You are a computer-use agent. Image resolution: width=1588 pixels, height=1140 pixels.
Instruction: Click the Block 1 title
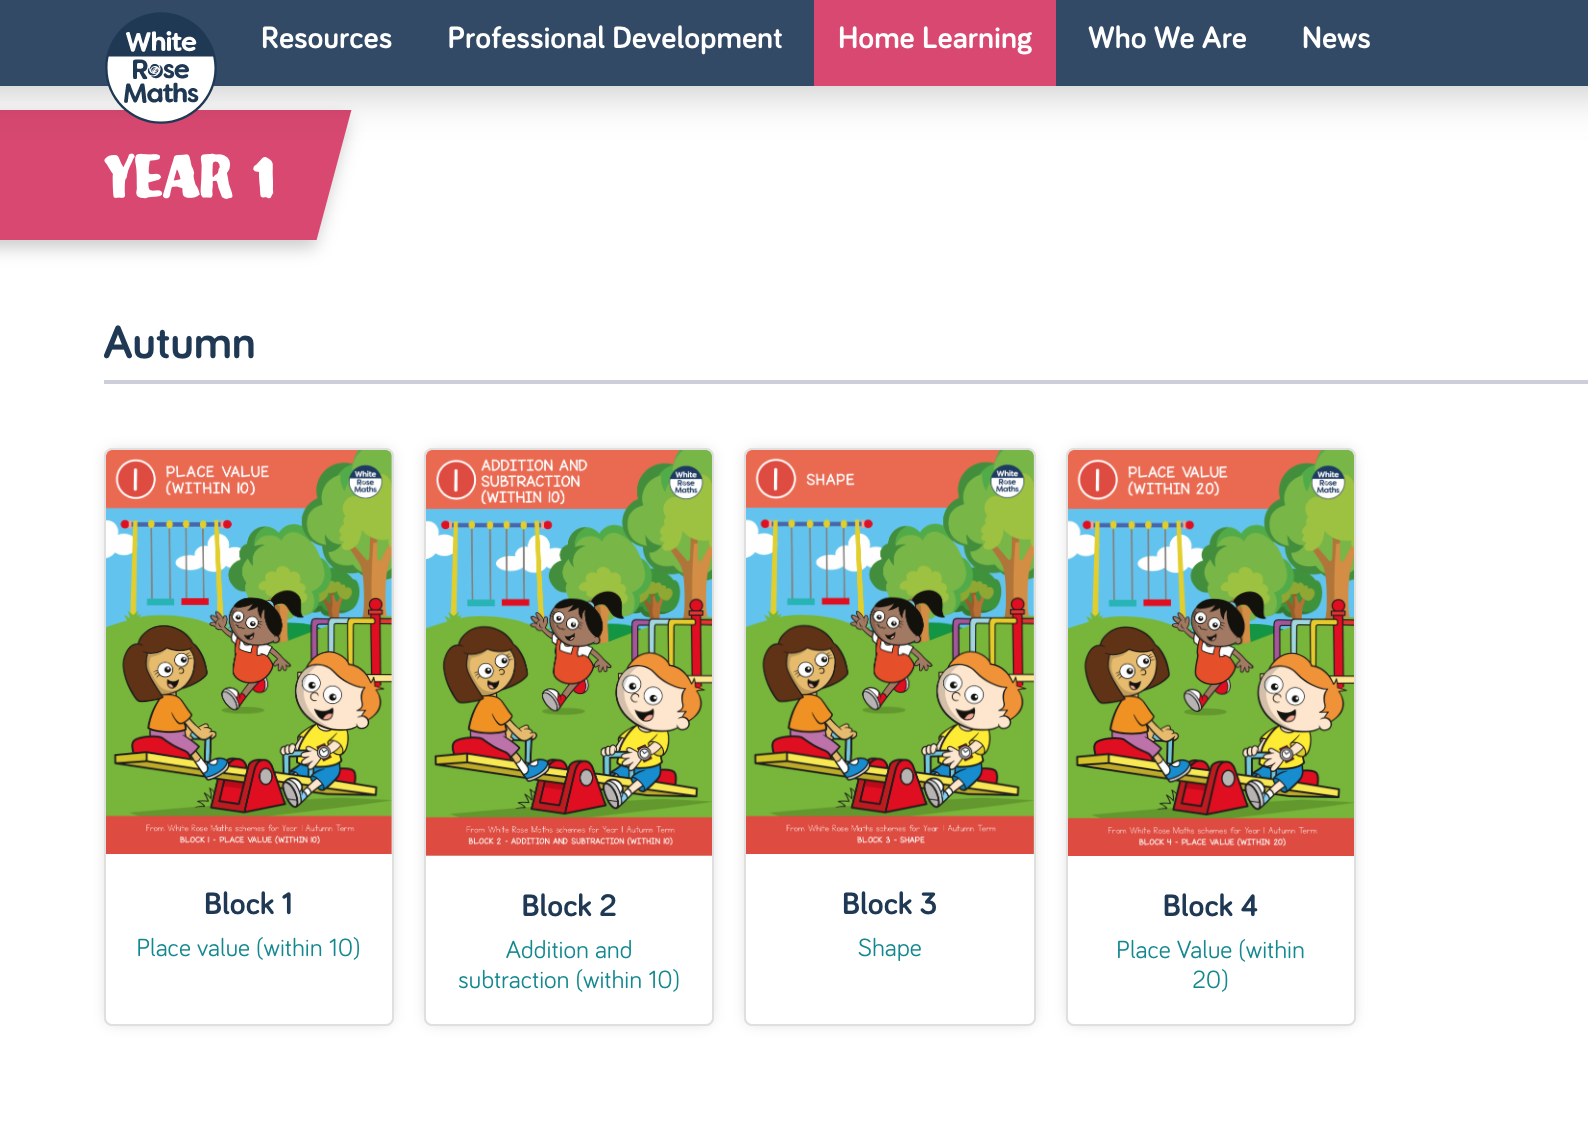click(249, 904)
